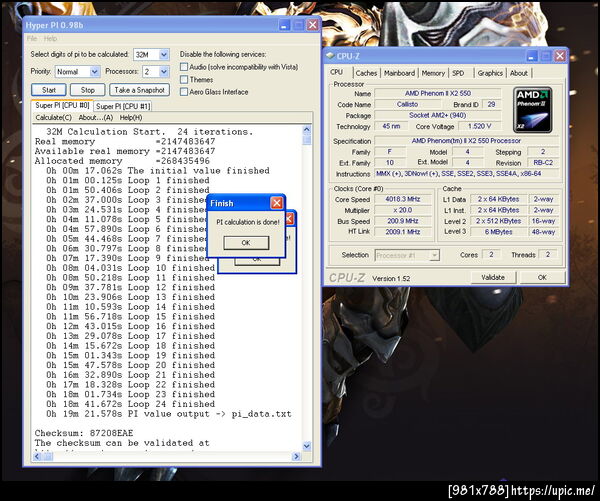Switch to the Graphics tab in CPU-Z

click(x=490, y=73)
